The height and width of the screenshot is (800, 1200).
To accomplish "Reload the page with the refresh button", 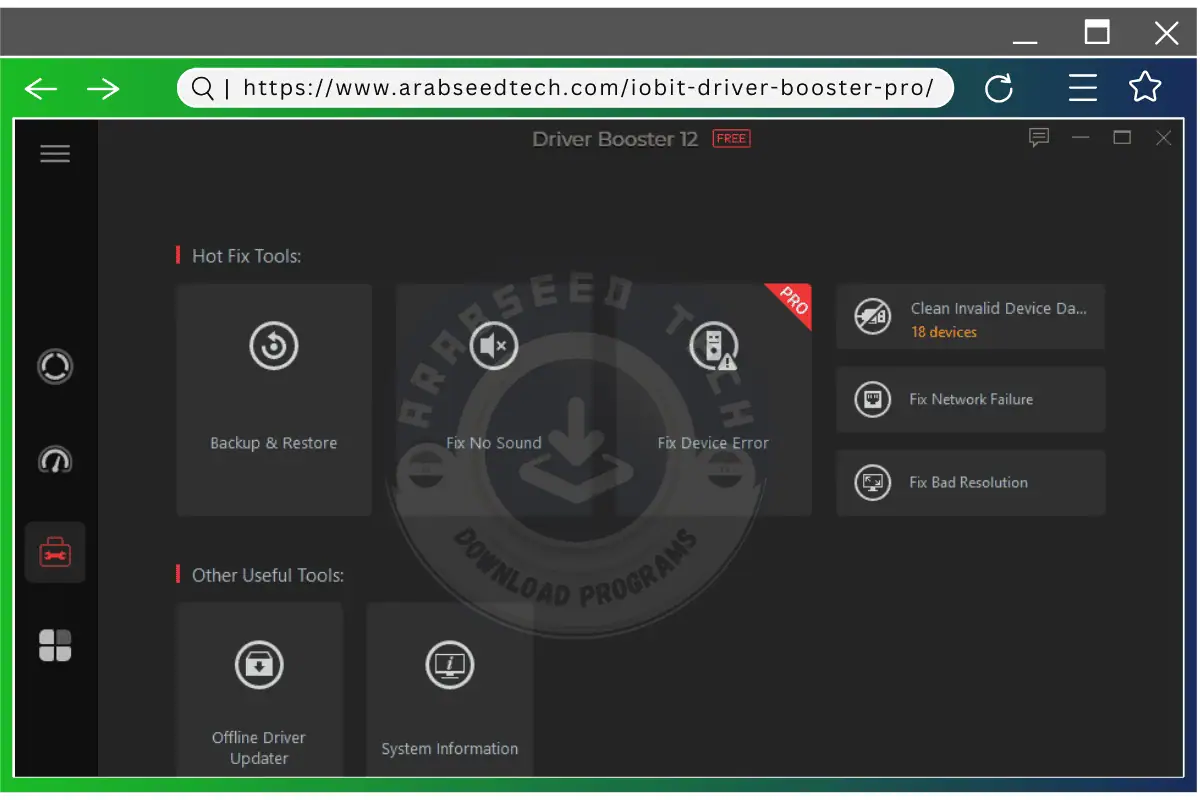I will (1000, 88).
